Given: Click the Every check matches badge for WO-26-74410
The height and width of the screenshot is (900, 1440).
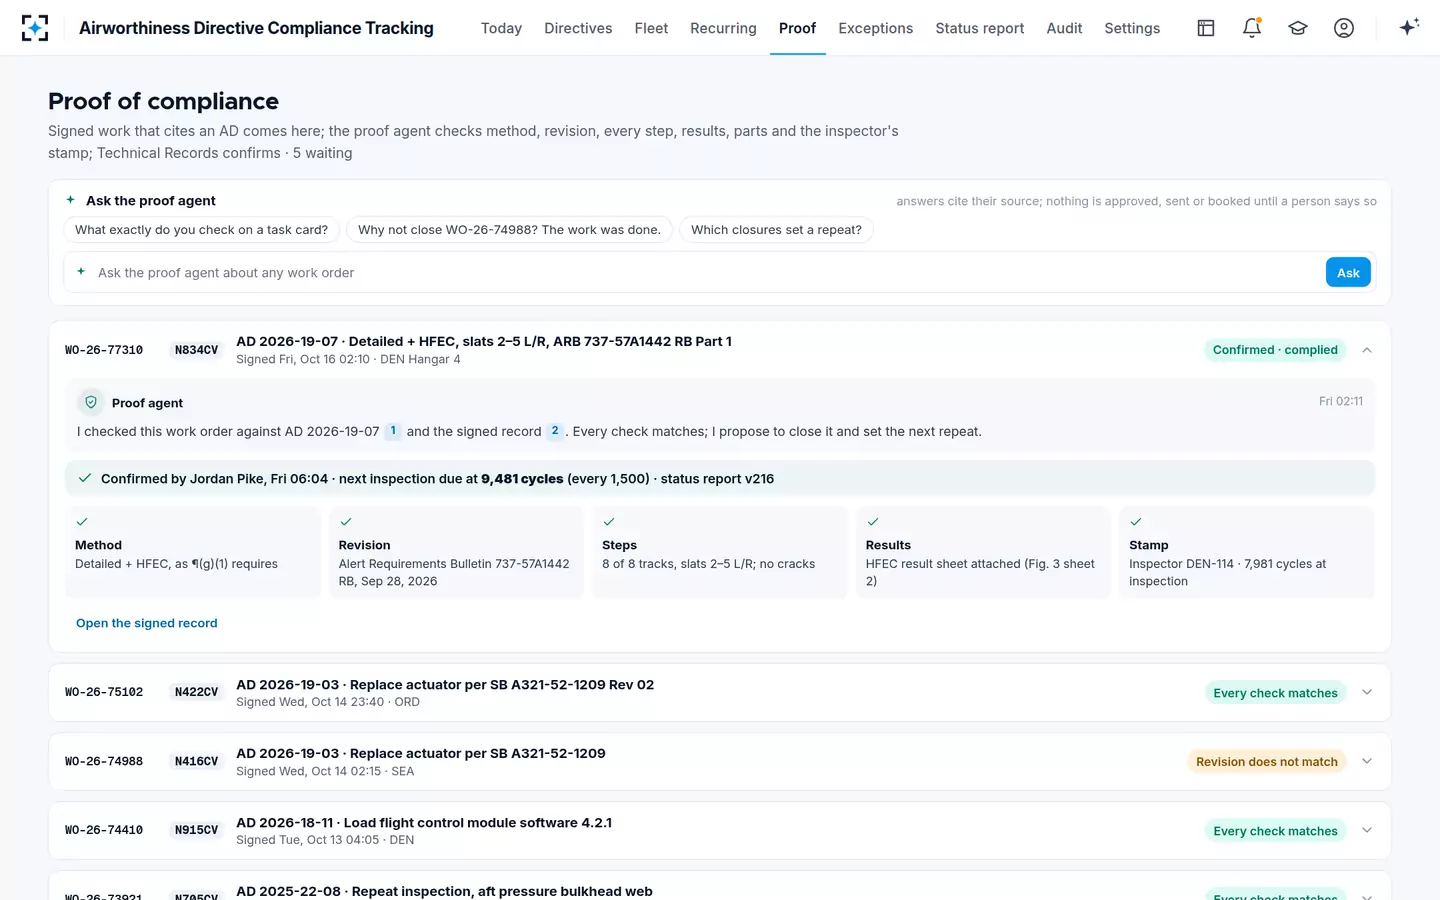Looking at the screenshot, I should pos(1275,830).
